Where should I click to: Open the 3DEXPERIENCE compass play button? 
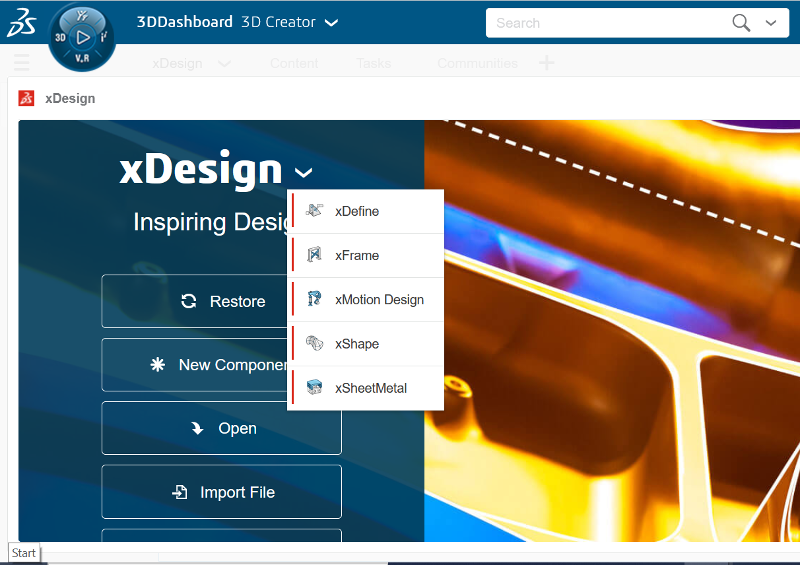[82, 37]
